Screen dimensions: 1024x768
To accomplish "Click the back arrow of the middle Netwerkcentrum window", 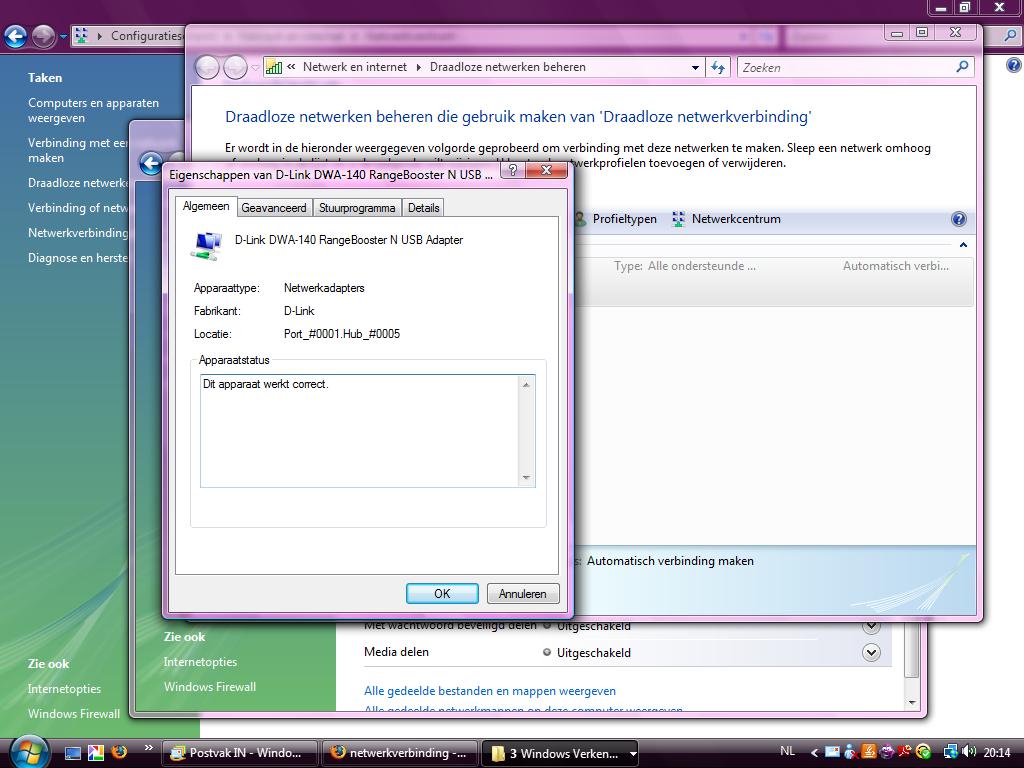I will (151, 163).
